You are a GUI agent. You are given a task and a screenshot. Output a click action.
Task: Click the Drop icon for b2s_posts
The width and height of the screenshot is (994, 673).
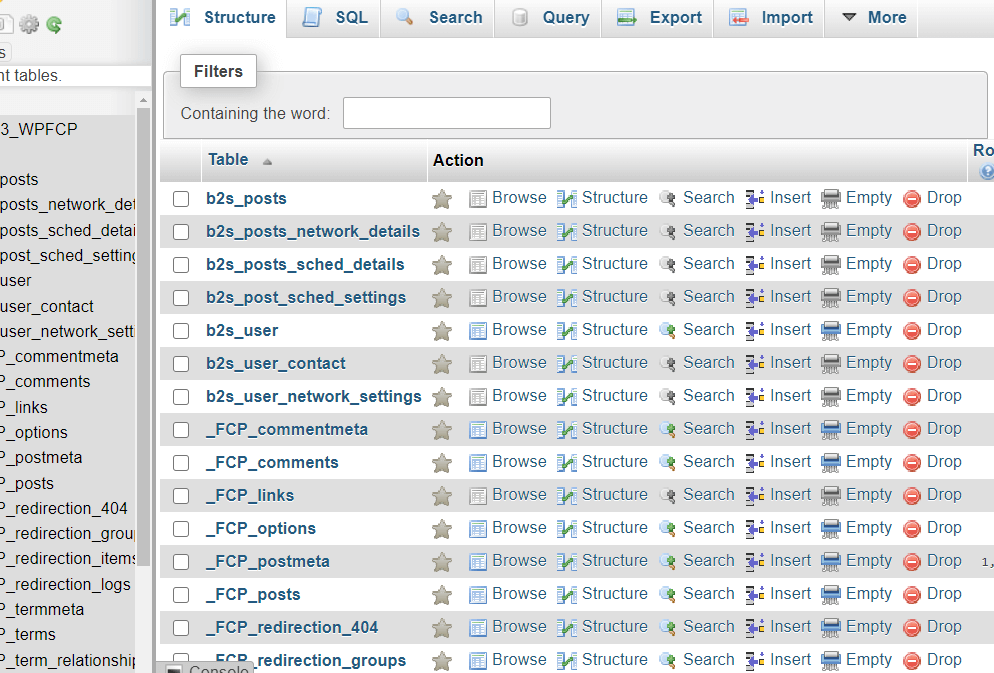coord(912,199)
